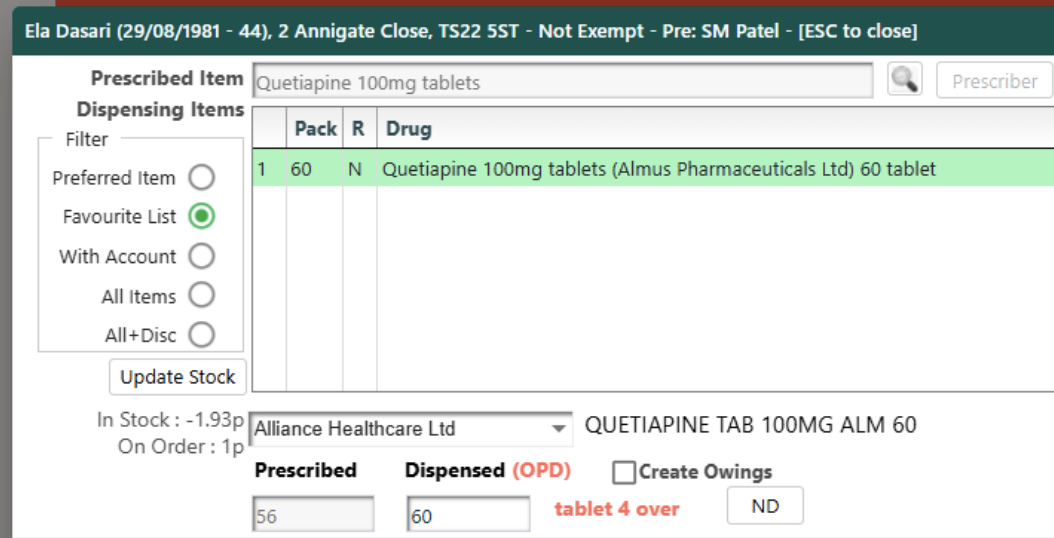Viewport: 1054px width, 538px height.
Task: Open the Alliance Healthcare Ltd supplier dropdown
Action: [x=558, y=429]
